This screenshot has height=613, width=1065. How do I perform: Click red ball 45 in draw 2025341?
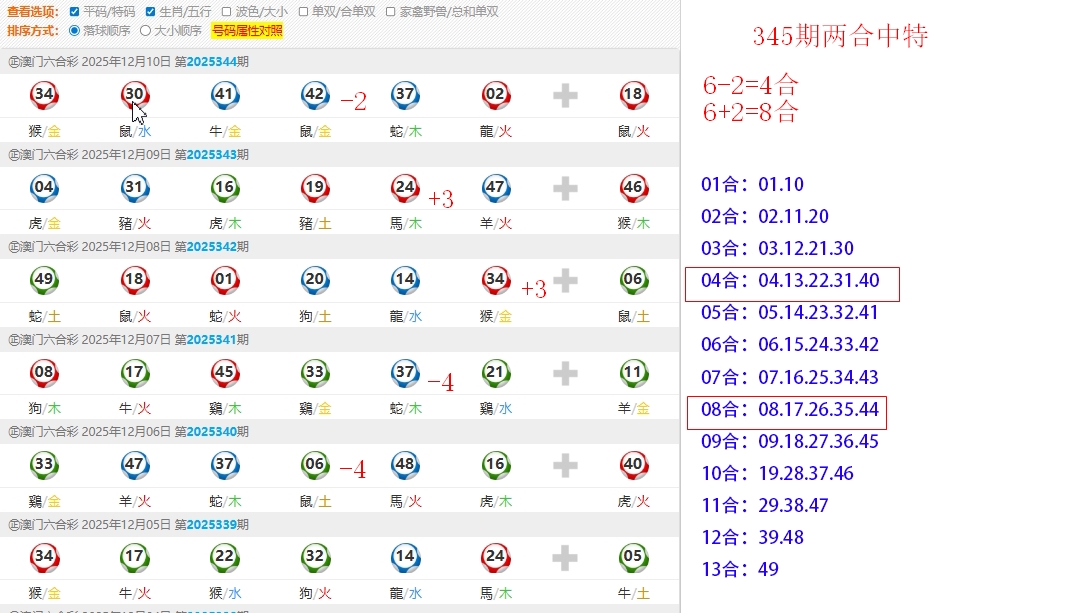tap(225, 374)
